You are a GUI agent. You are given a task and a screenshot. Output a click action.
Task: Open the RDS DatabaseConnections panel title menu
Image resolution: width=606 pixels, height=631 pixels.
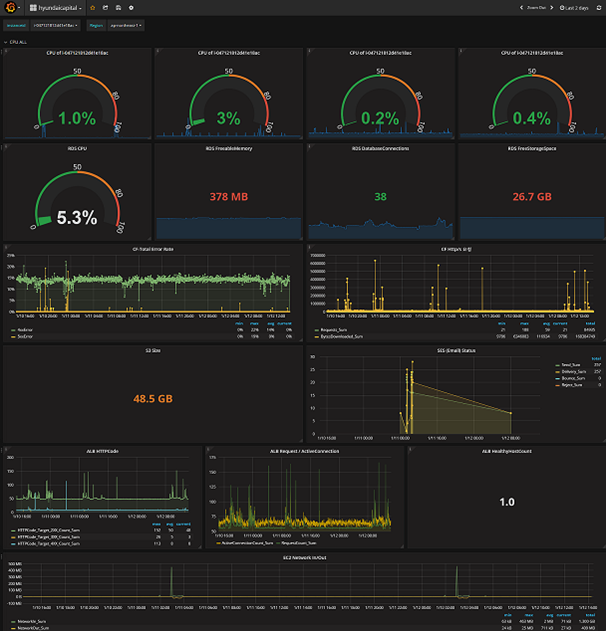pos(380,148)
